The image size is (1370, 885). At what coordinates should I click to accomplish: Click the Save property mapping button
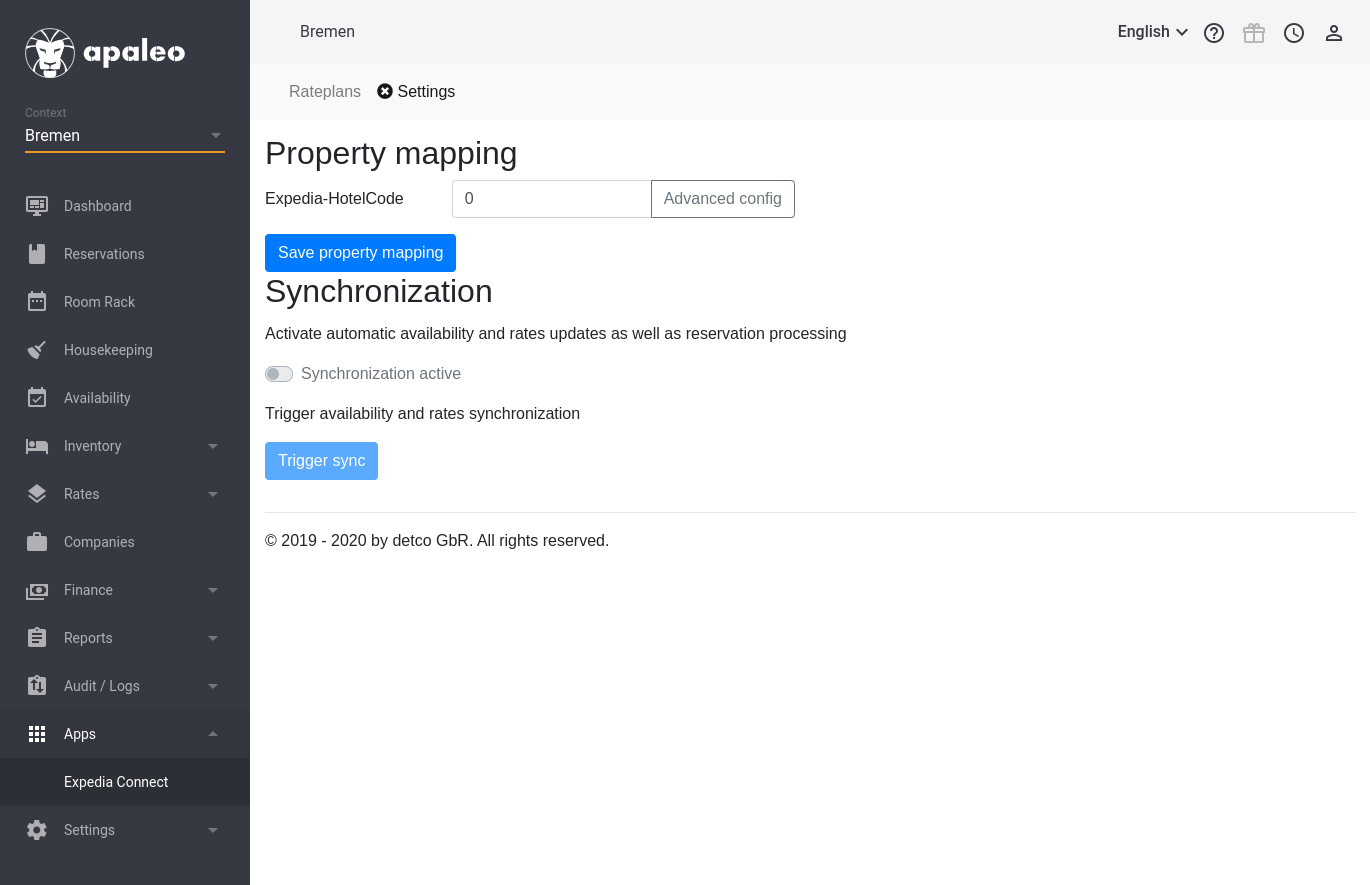360,253
